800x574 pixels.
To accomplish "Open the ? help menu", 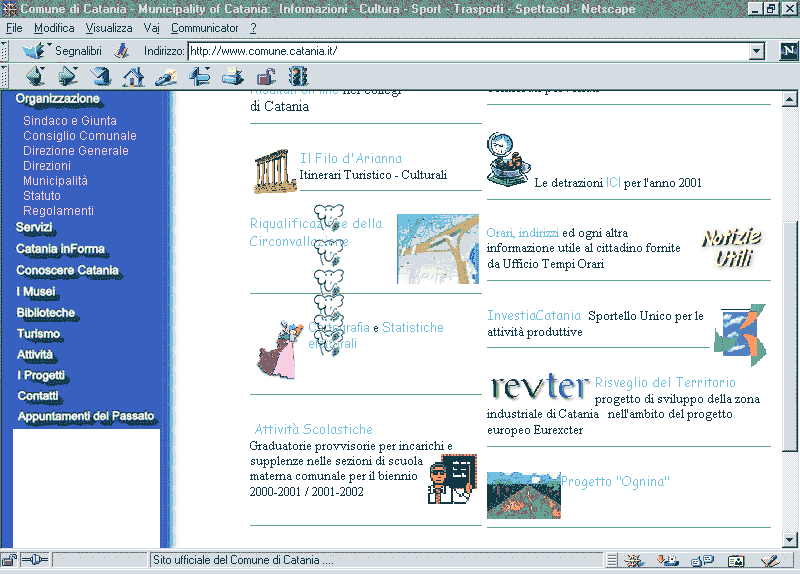I will click(x=253, y=28).
